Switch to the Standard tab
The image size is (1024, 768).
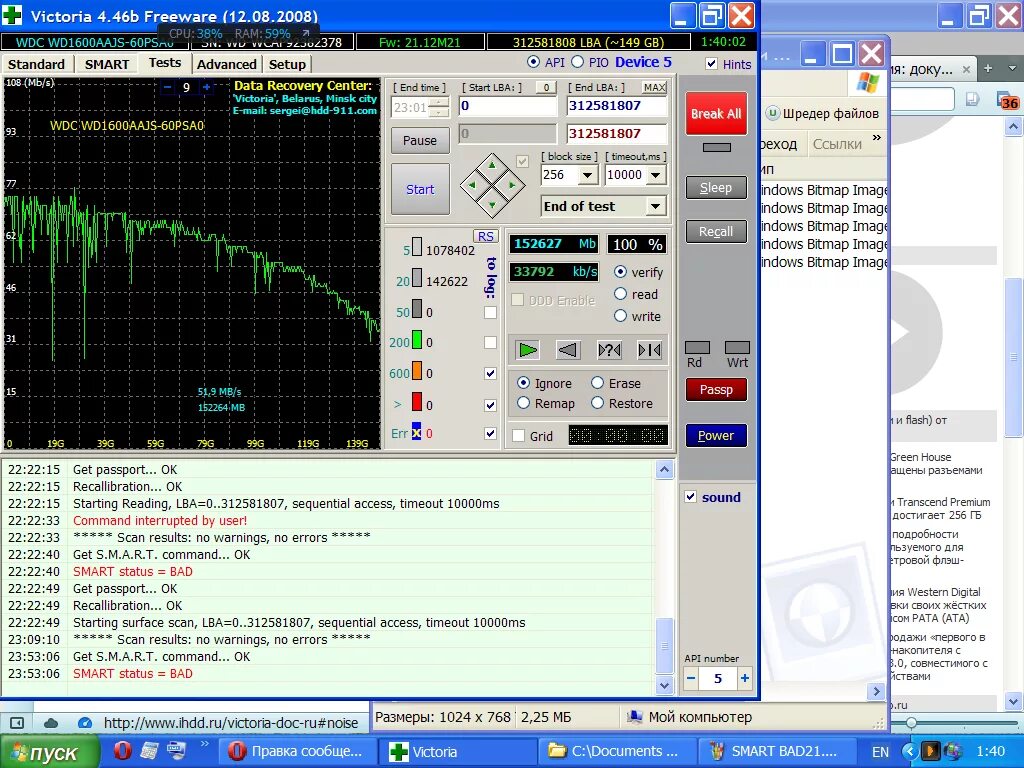click(x=36, y=64)
